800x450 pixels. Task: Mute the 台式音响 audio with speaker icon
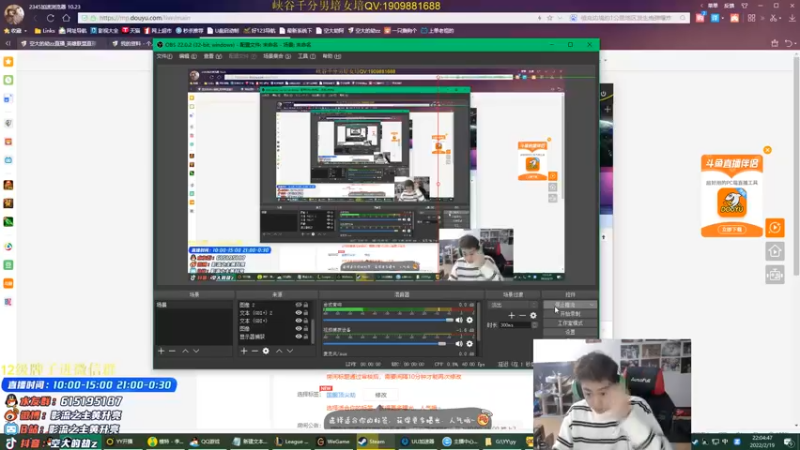(459, 320)
